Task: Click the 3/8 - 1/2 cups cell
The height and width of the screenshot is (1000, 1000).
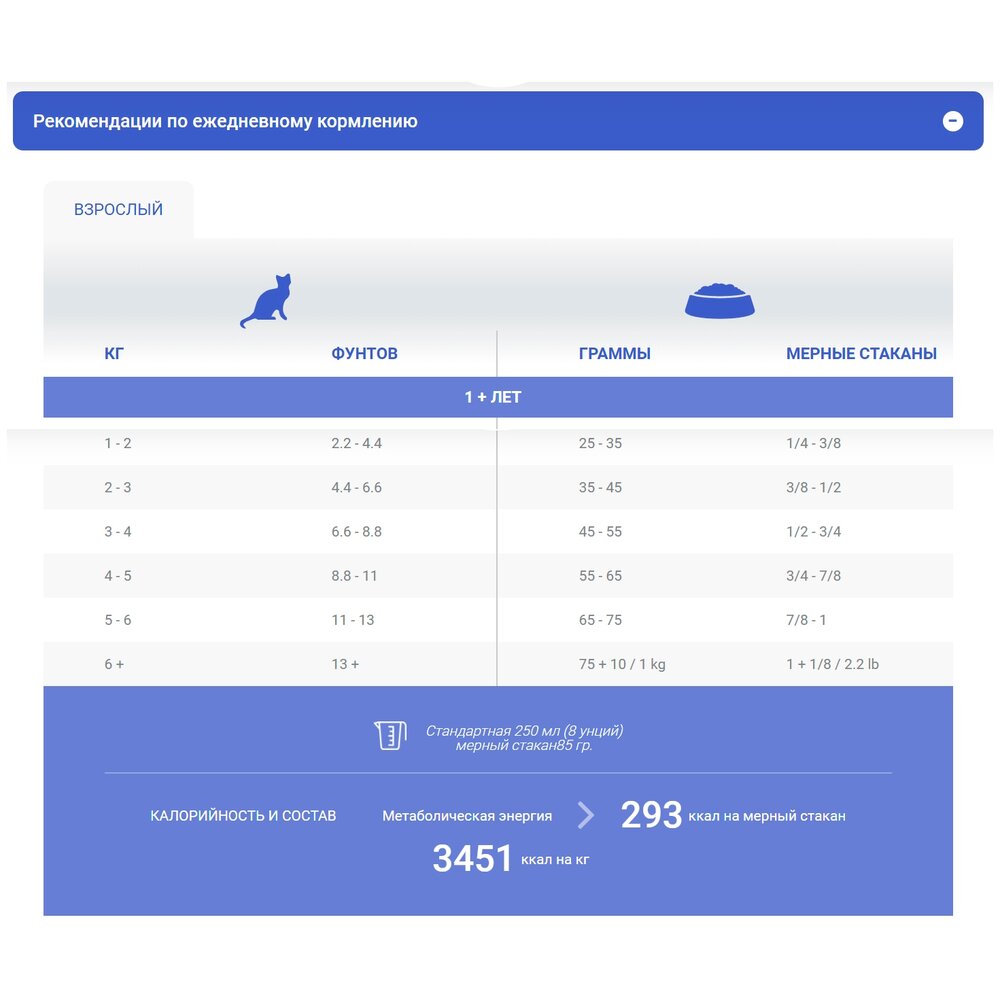Action: click(x=813, y=487)
